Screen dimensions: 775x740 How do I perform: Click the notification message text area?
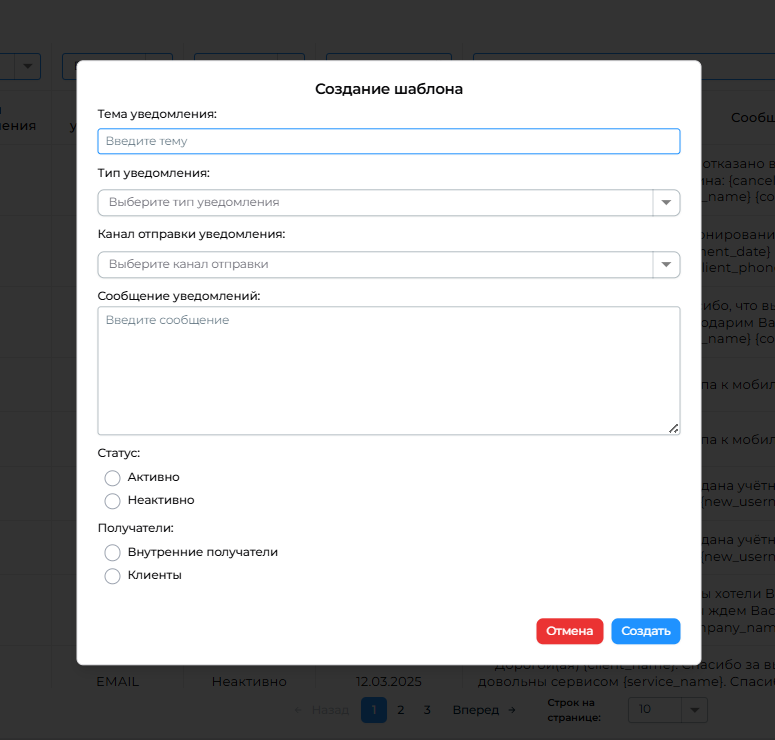[388, 370]
